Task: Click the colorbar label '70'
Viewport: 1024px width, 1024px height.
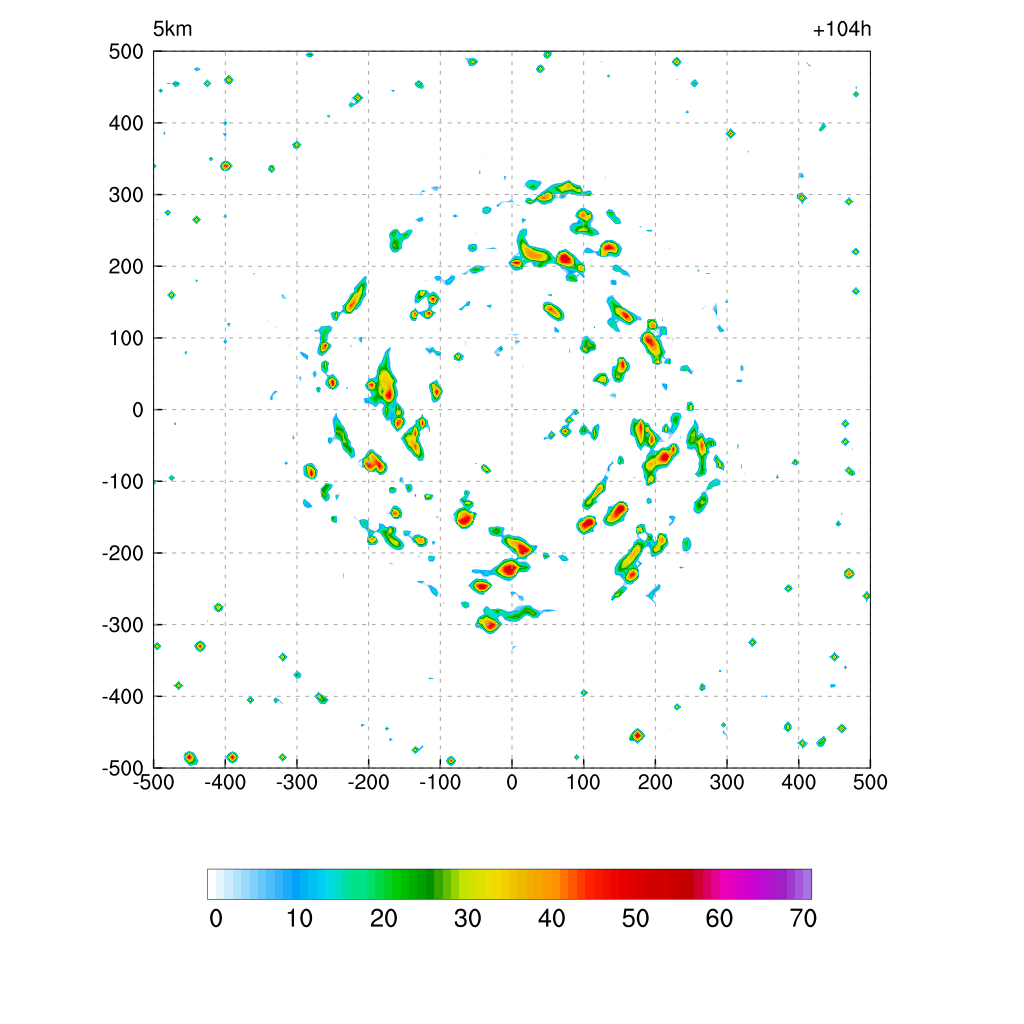Action: [x=803, y=919]
